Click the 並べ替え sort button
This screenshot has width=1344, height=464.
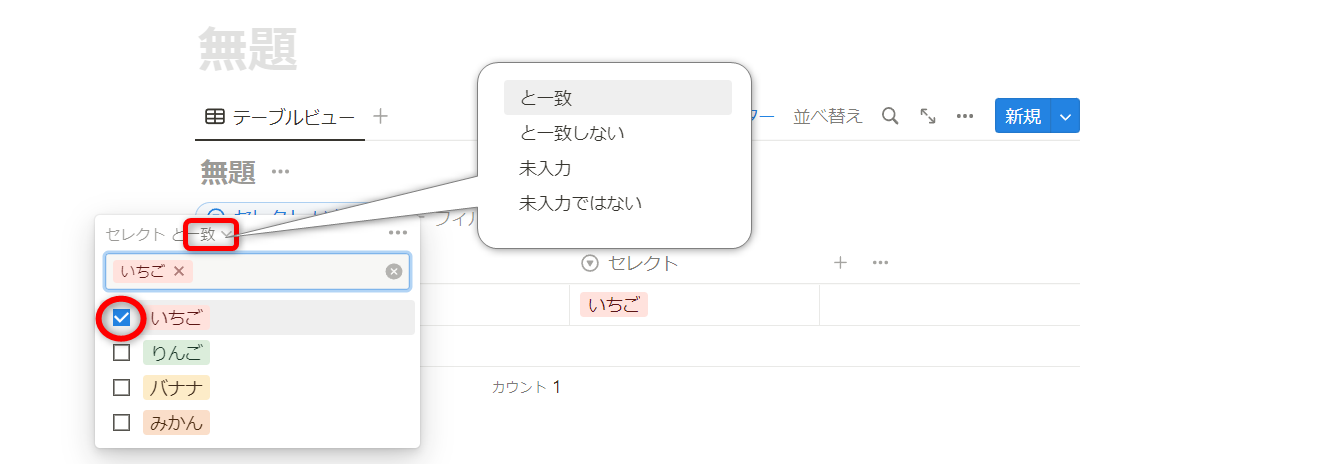pos(827,116)
